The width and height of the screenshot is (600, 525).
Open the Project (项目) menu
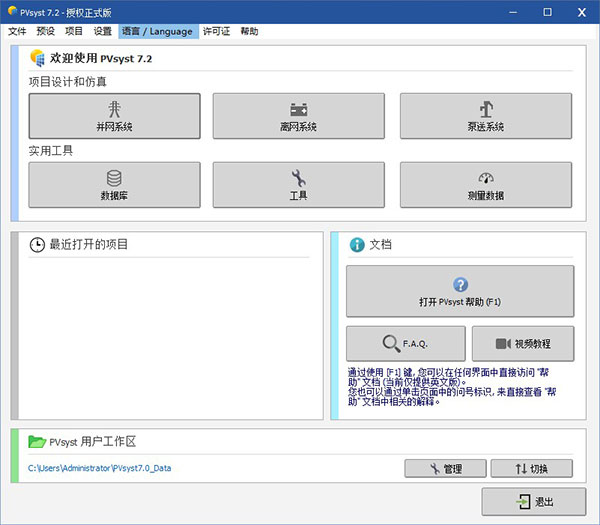[x=74, y=32]
